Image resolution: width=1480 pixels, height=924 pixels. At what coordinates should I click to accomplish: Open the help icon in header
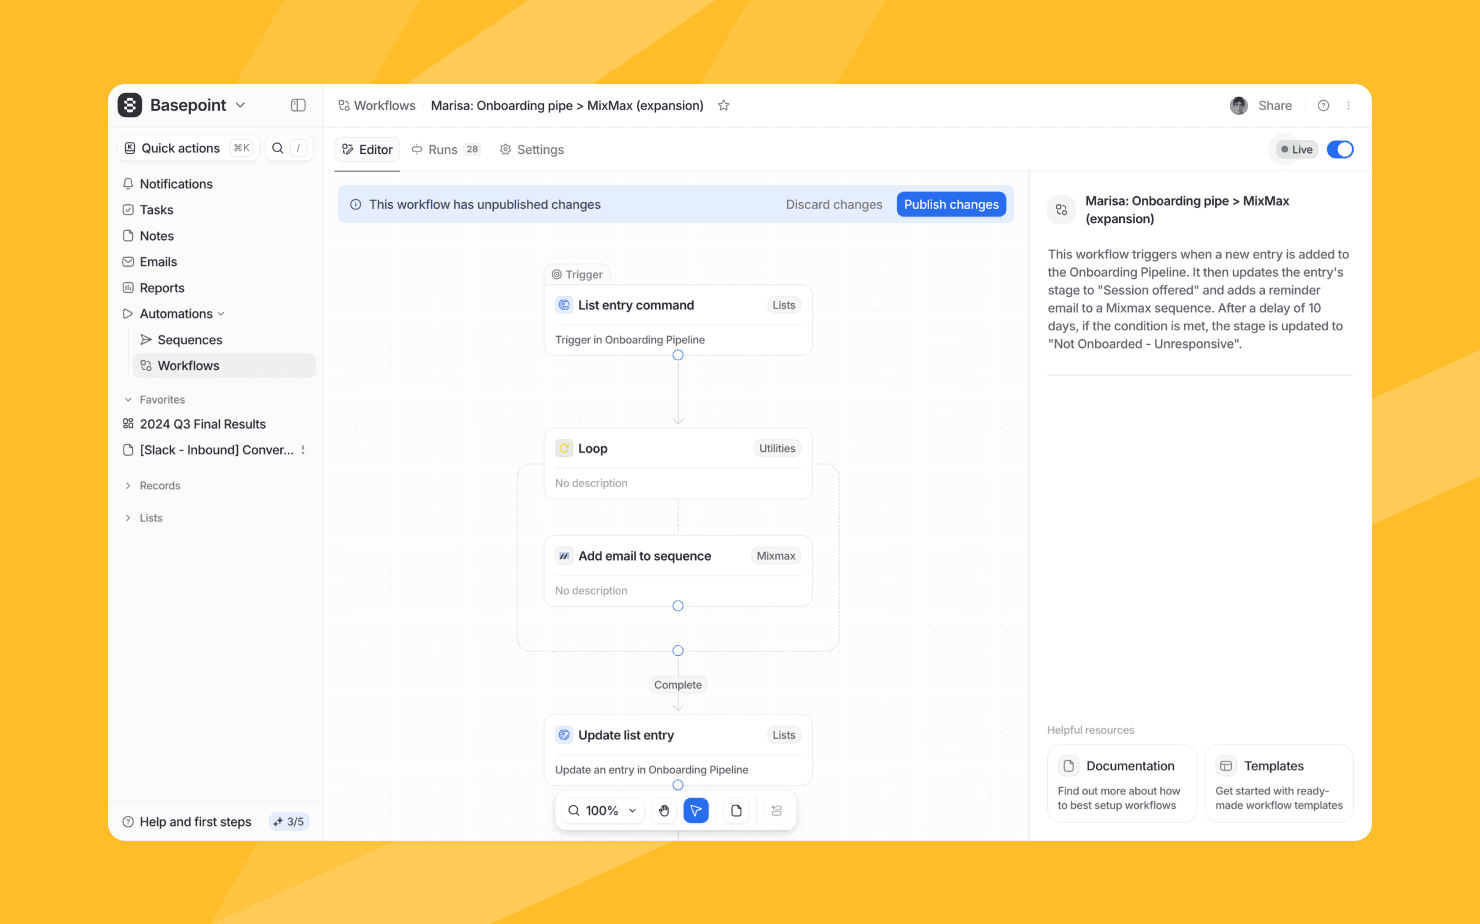1323,106
